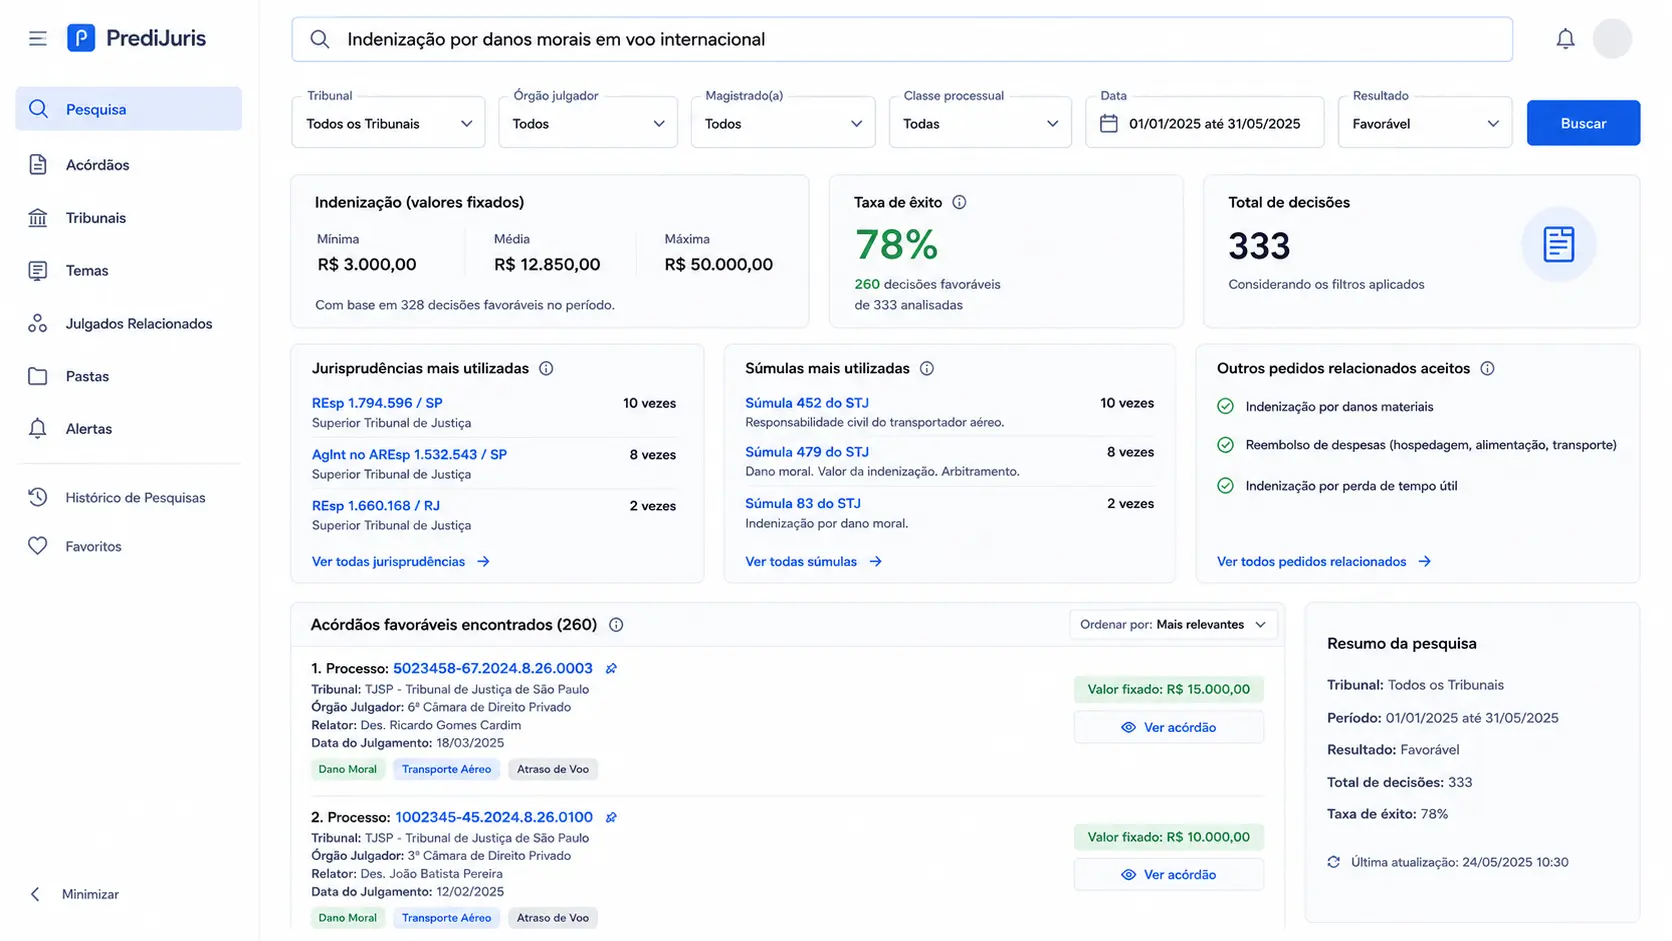Click Ver todos pedidos relacionados link
This screenshot has height=941, width=1672.
(x=1311, y=562)
